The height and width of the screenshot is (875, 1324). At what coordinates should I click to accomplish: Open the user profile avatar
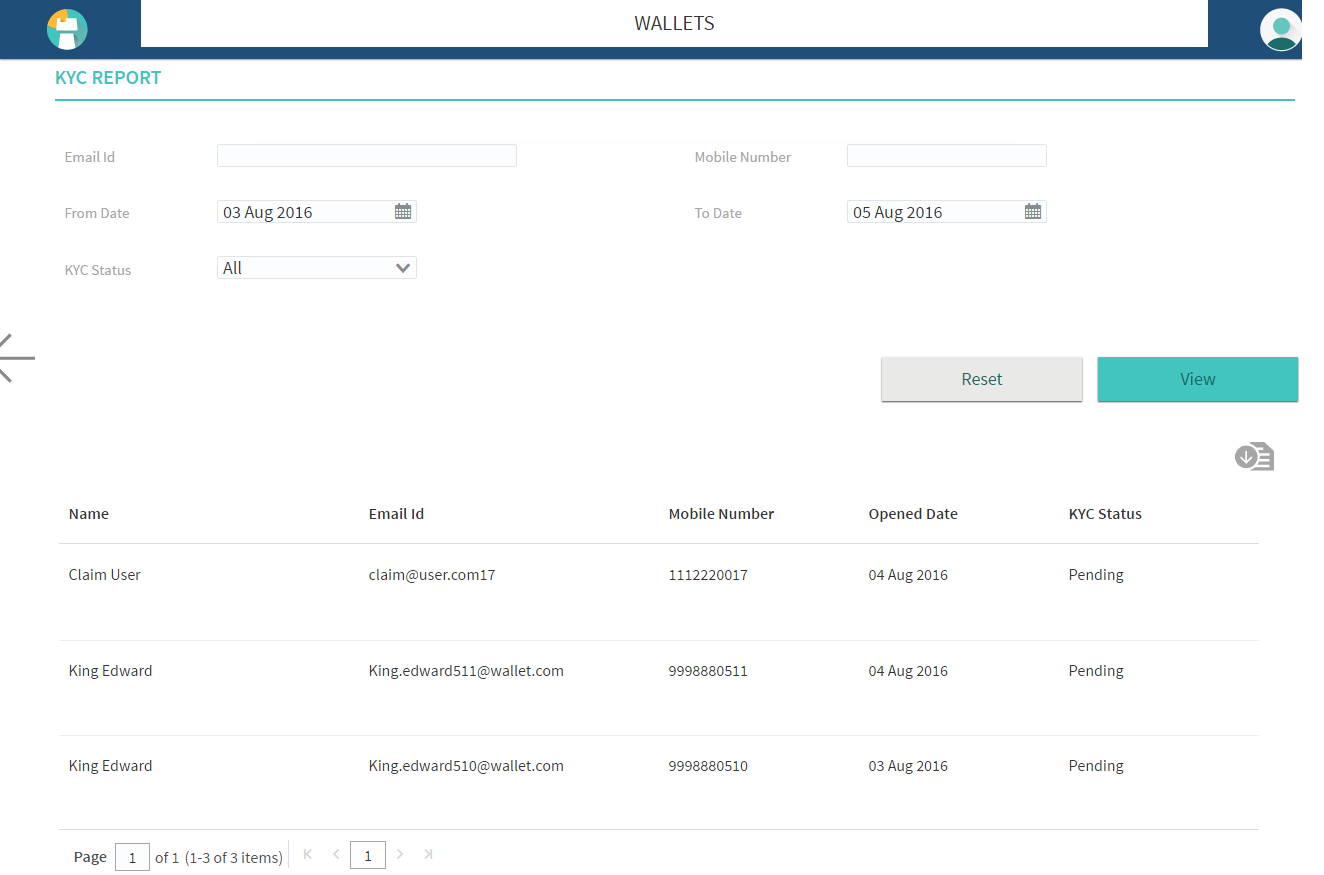(x=1280, y=29)
